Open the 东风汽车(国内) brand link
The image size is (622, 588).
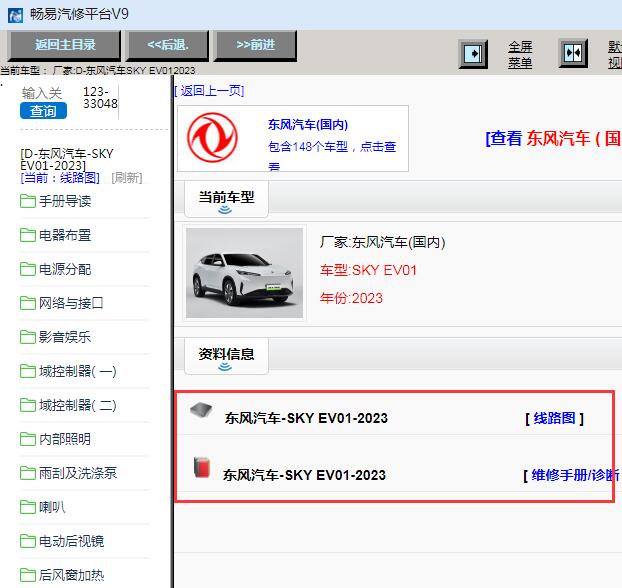(308, 125)
